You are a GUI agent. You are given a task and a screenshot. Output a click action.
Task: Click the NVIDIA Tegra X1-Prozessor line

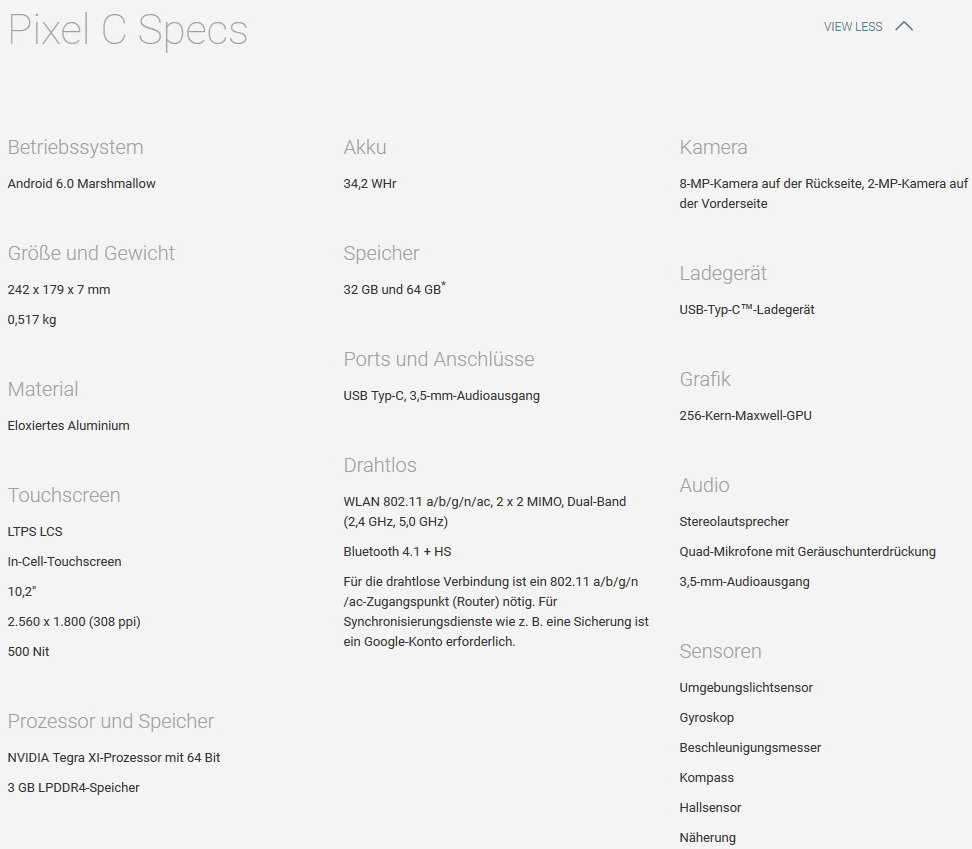pyautogui.click(x=113, y=758)
